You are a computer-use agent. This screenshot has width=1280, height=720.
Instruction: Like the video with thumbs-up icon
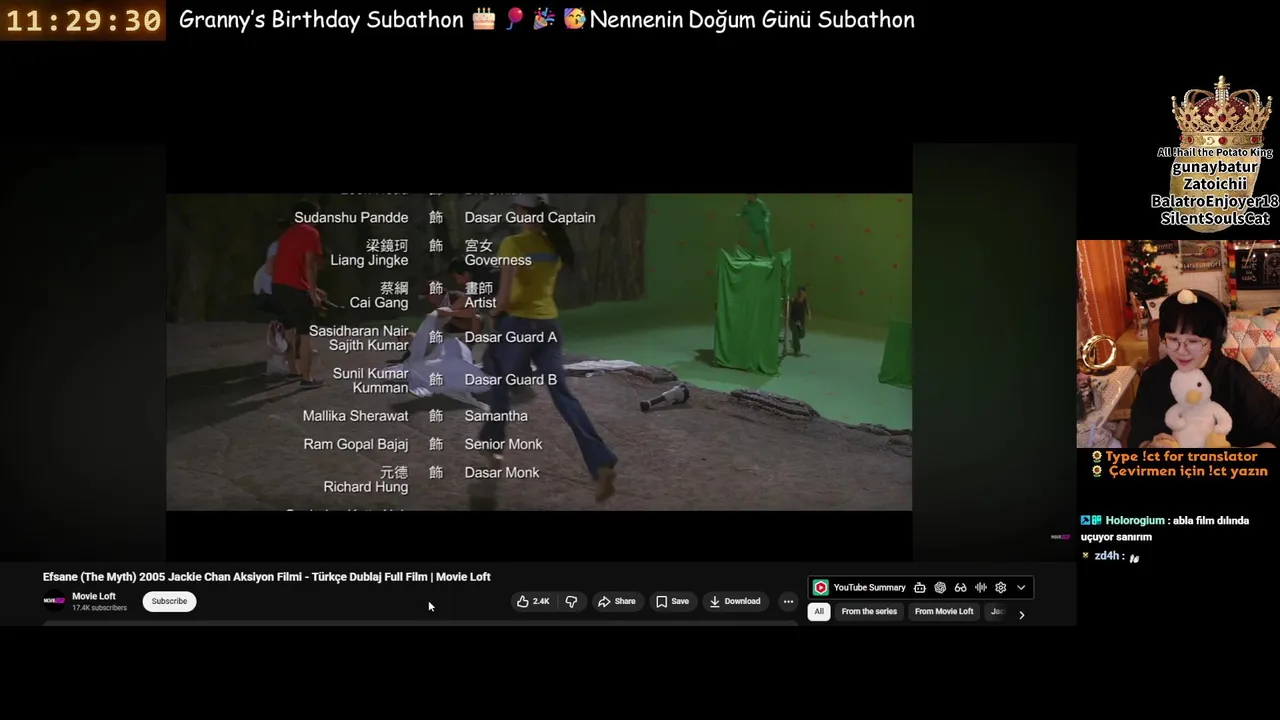[x=522, y=601]
